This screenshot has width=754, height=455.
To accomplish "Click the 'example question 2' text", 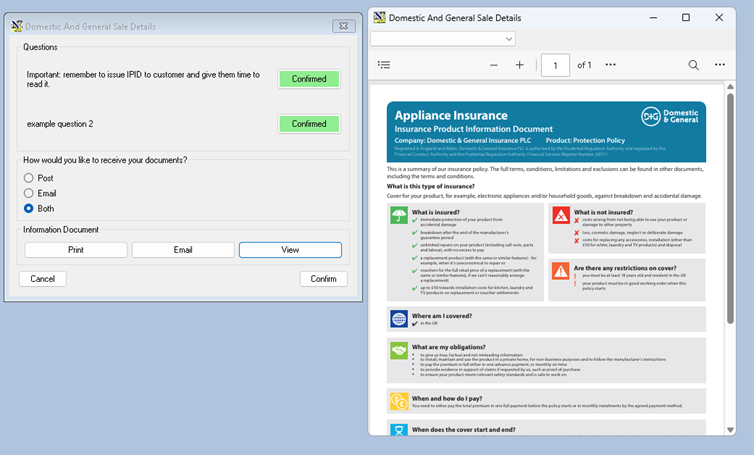I will [x=60, y=124].
